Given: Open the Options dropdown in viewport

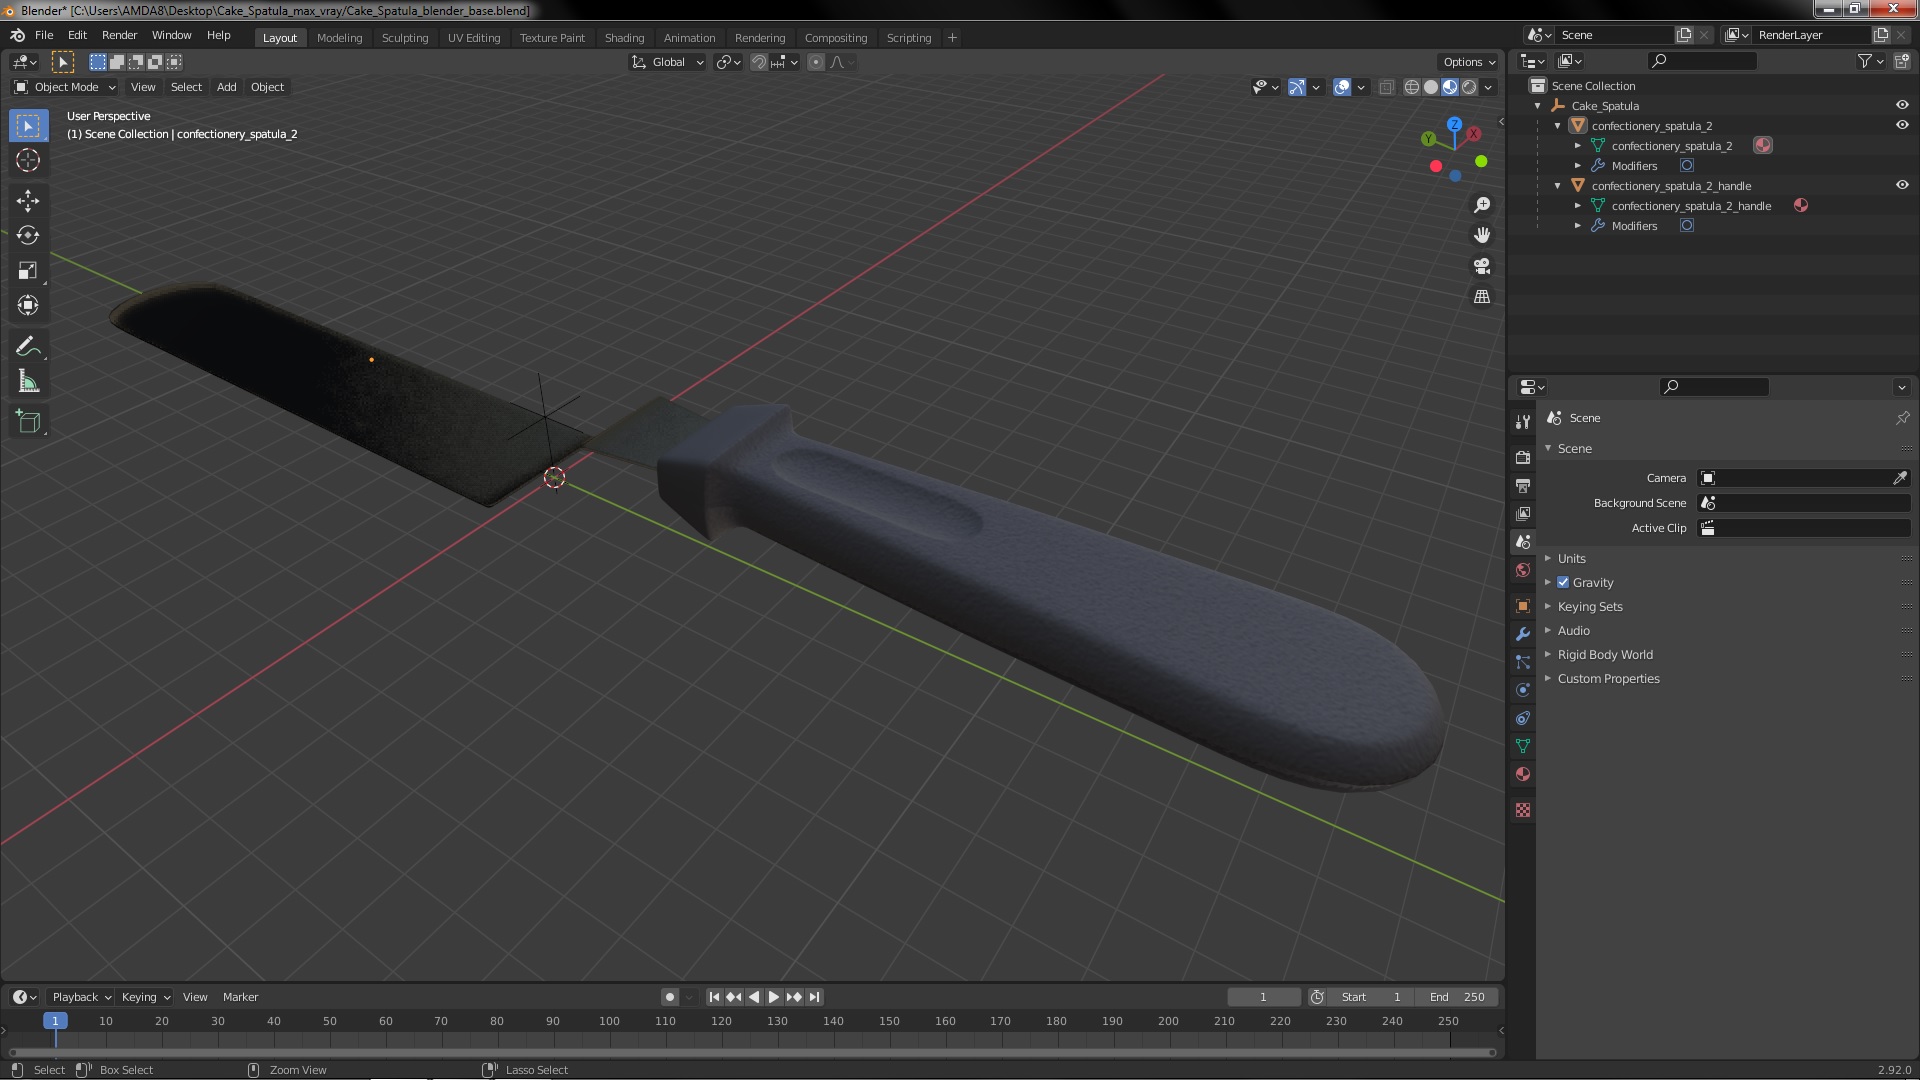Looking at the screenshot, I should point(1468,62).
